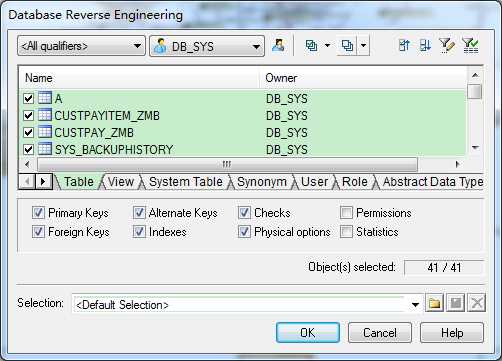Viewport: 502px width, 361px height.
Task: Click horizontal scrollbar right arrow
Action: click(457, 164)
